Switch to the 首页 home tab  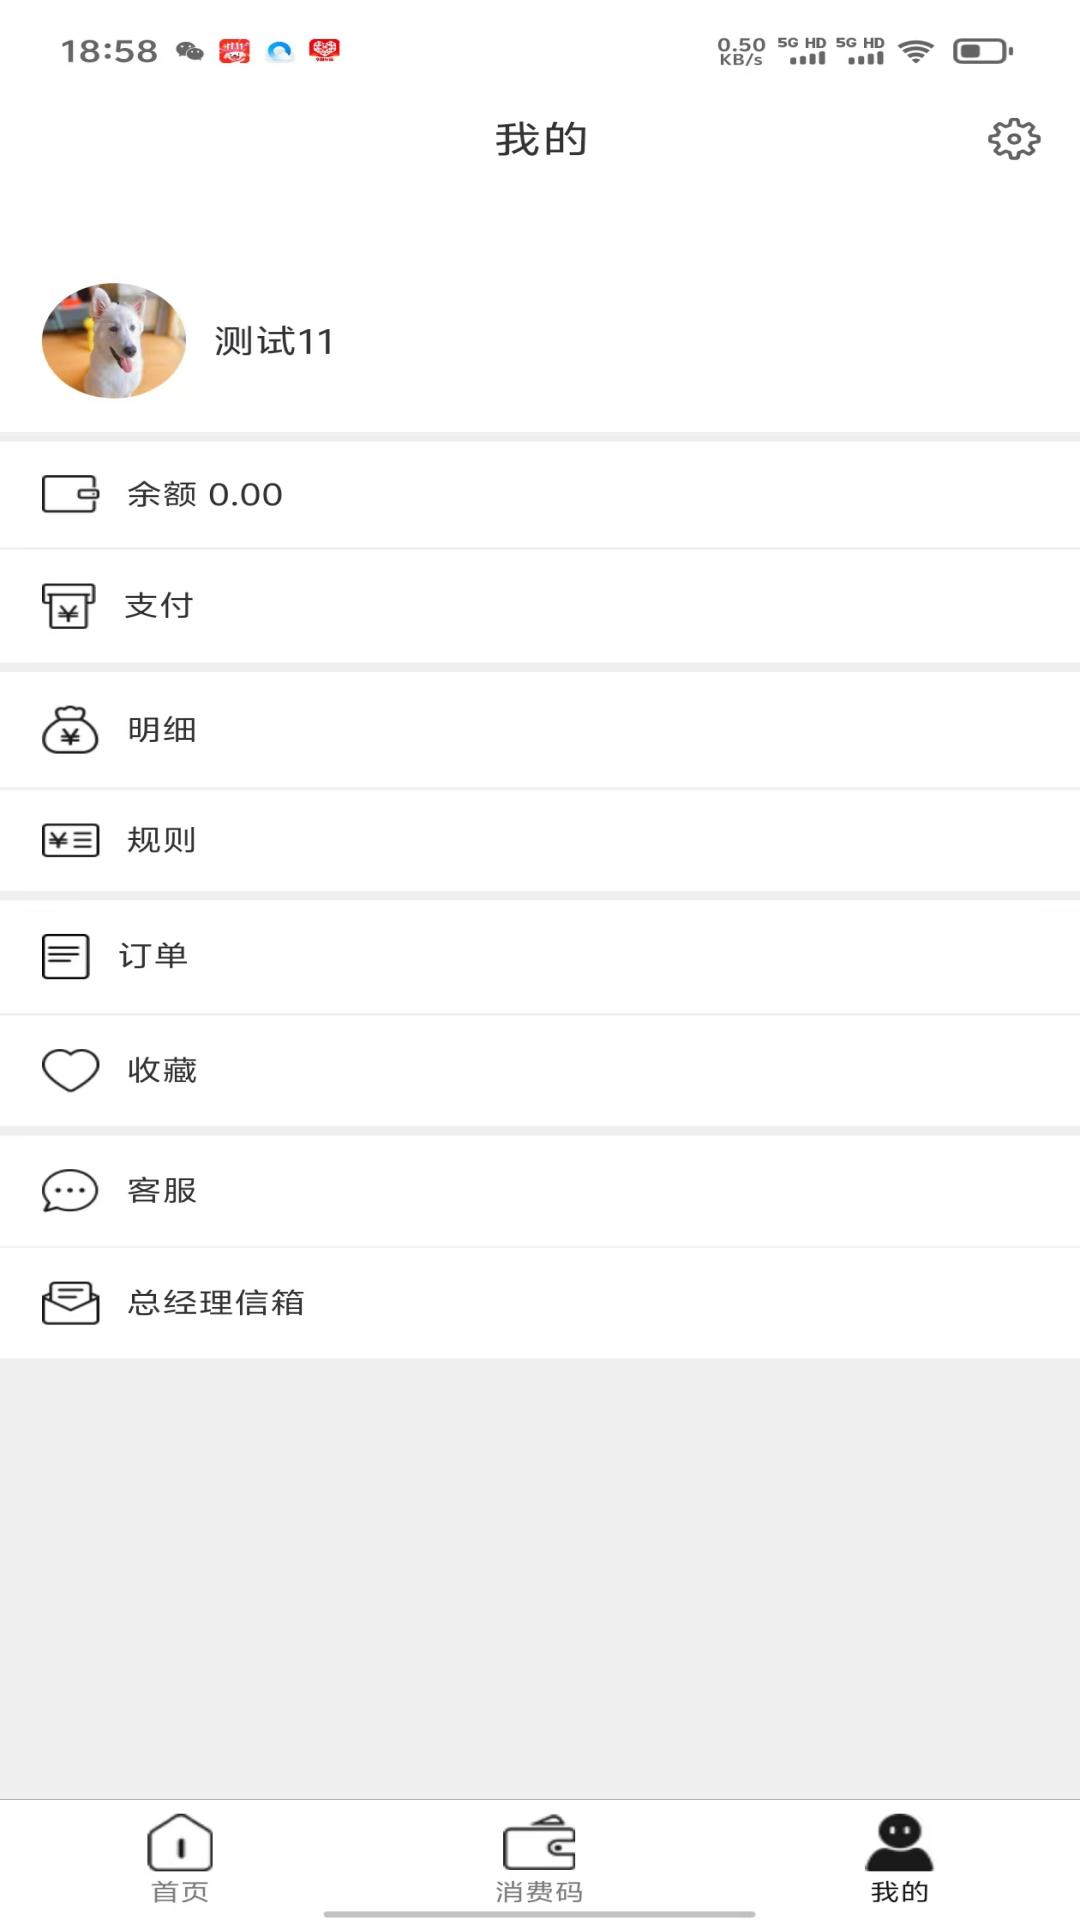tap(180, 1858)
